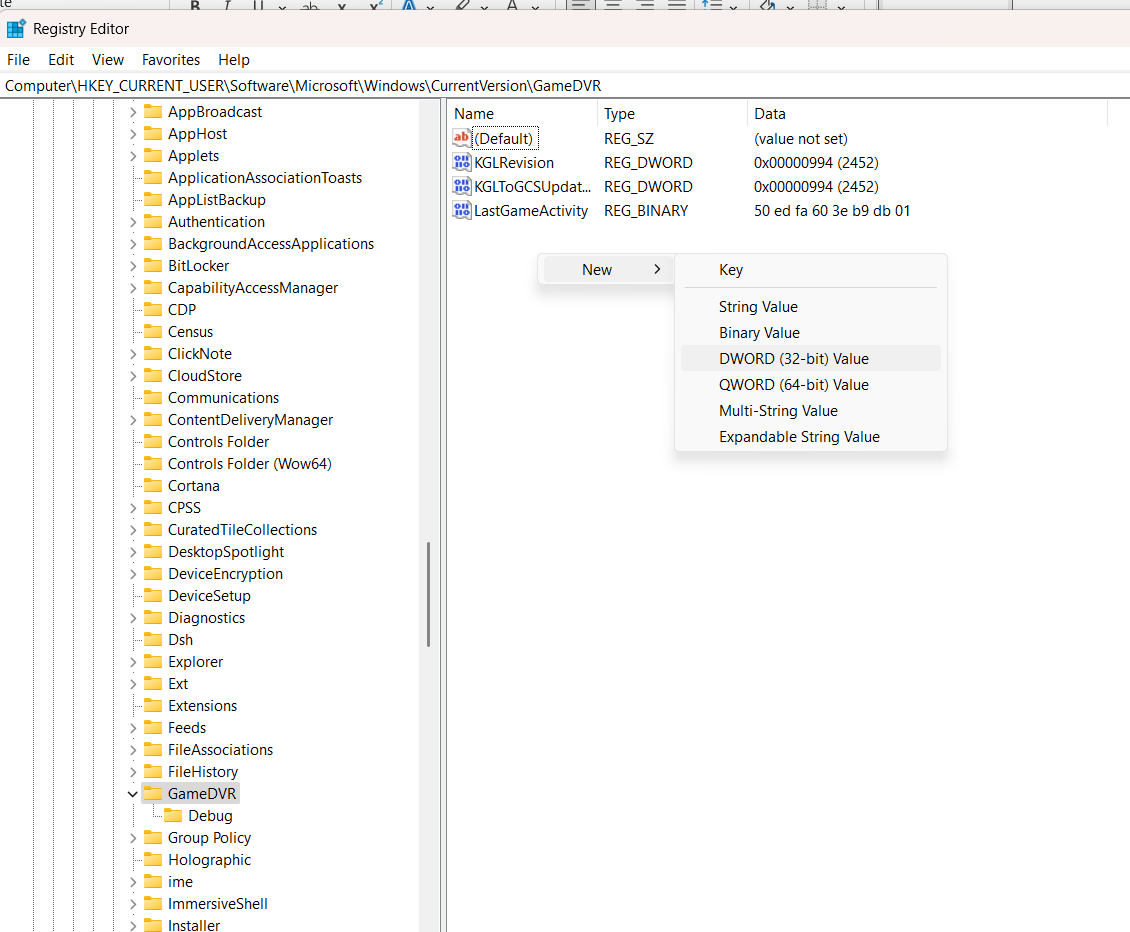Open the Edit menu
The height and width of the screenshot is (932, 1130).
[61, 60]
